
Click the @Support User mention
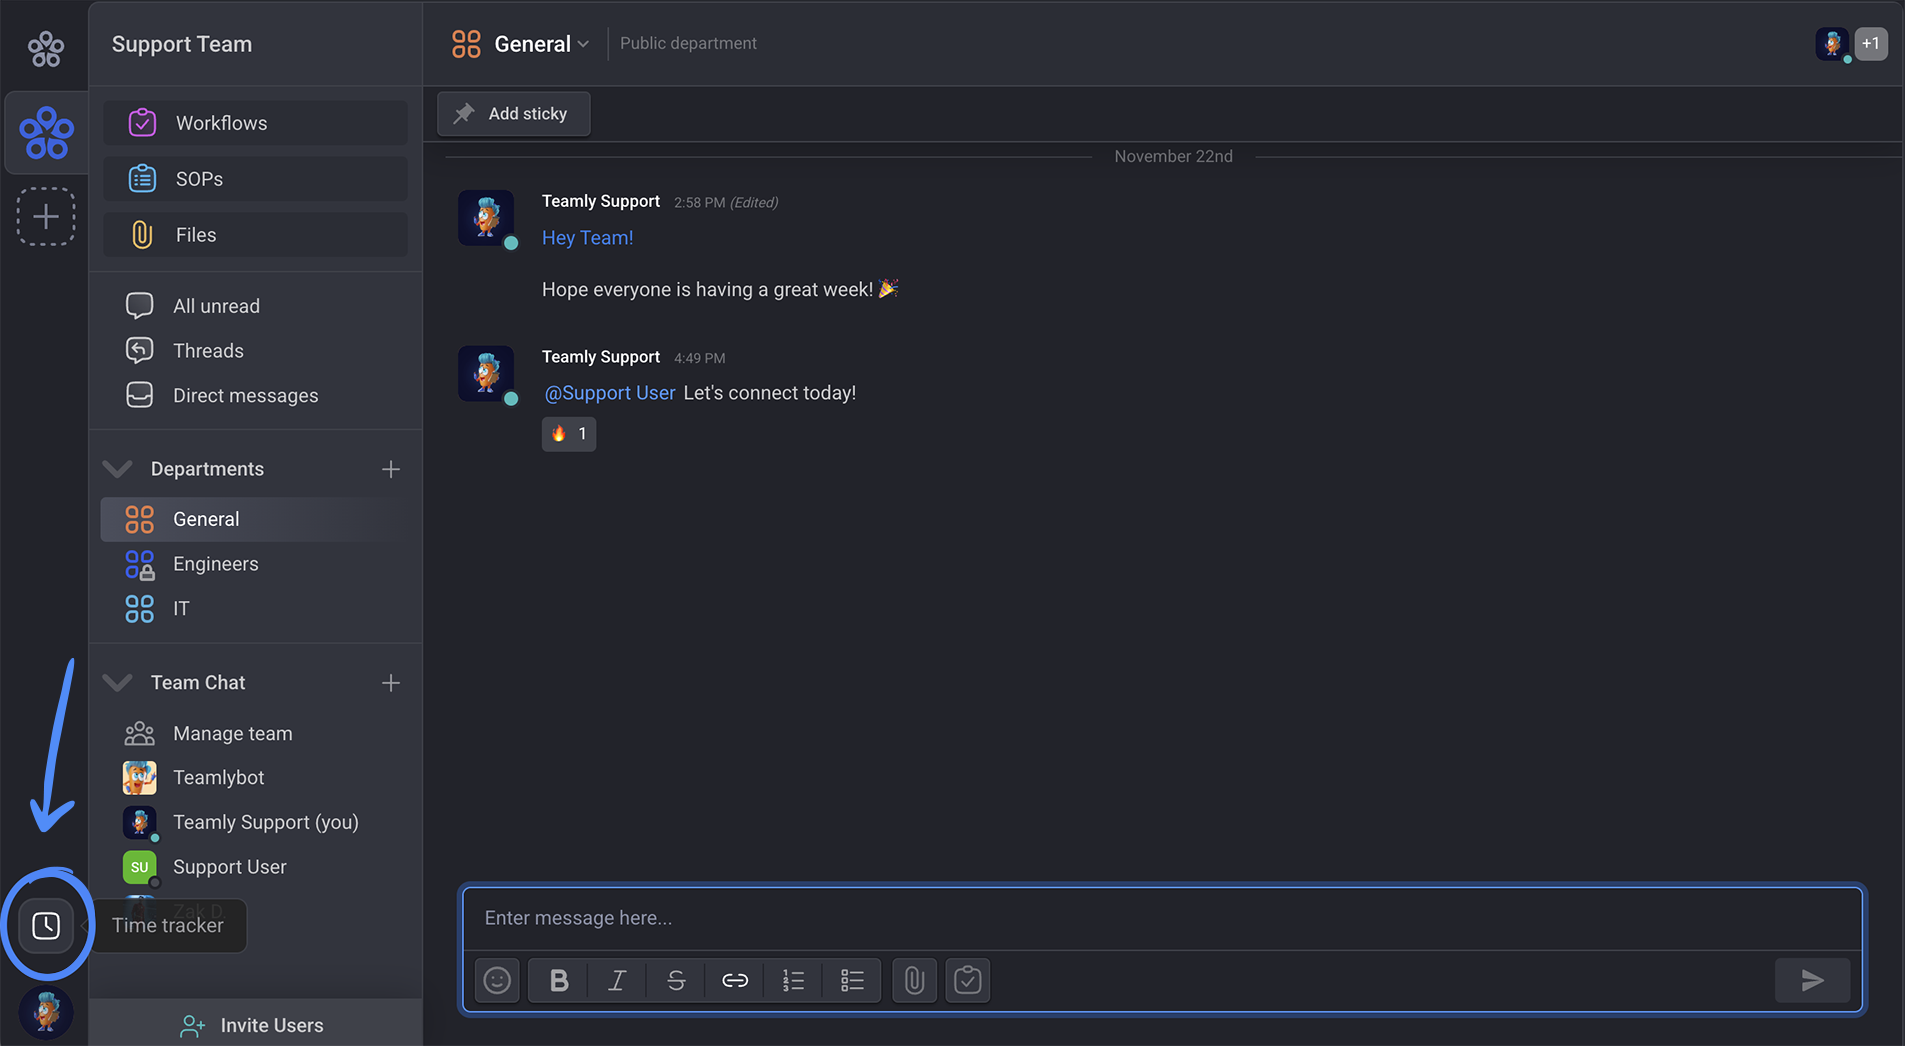point(609,393)
